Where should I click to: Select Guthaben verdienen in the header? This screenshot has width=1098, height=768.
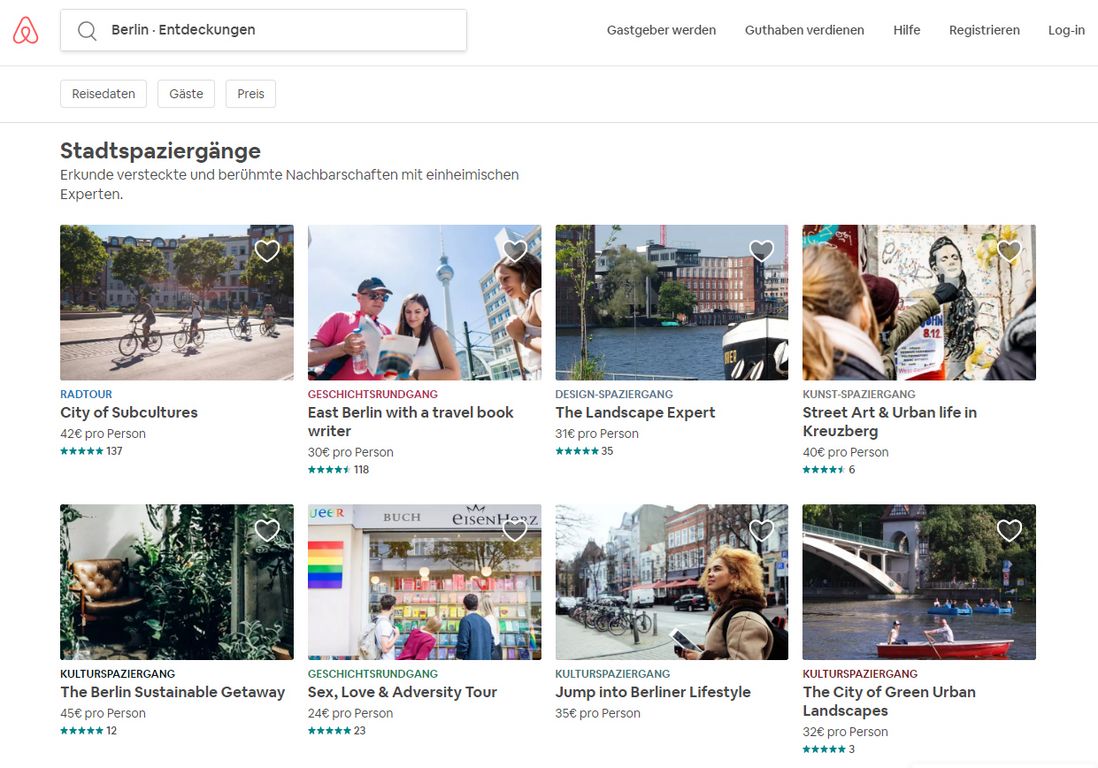(804, 30)
